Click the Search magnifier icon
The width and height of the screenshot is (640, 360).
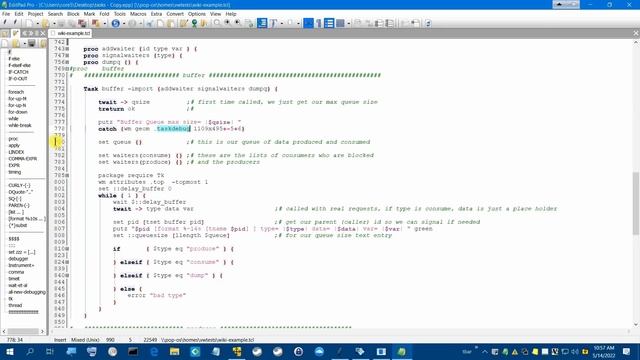[217, 23]
